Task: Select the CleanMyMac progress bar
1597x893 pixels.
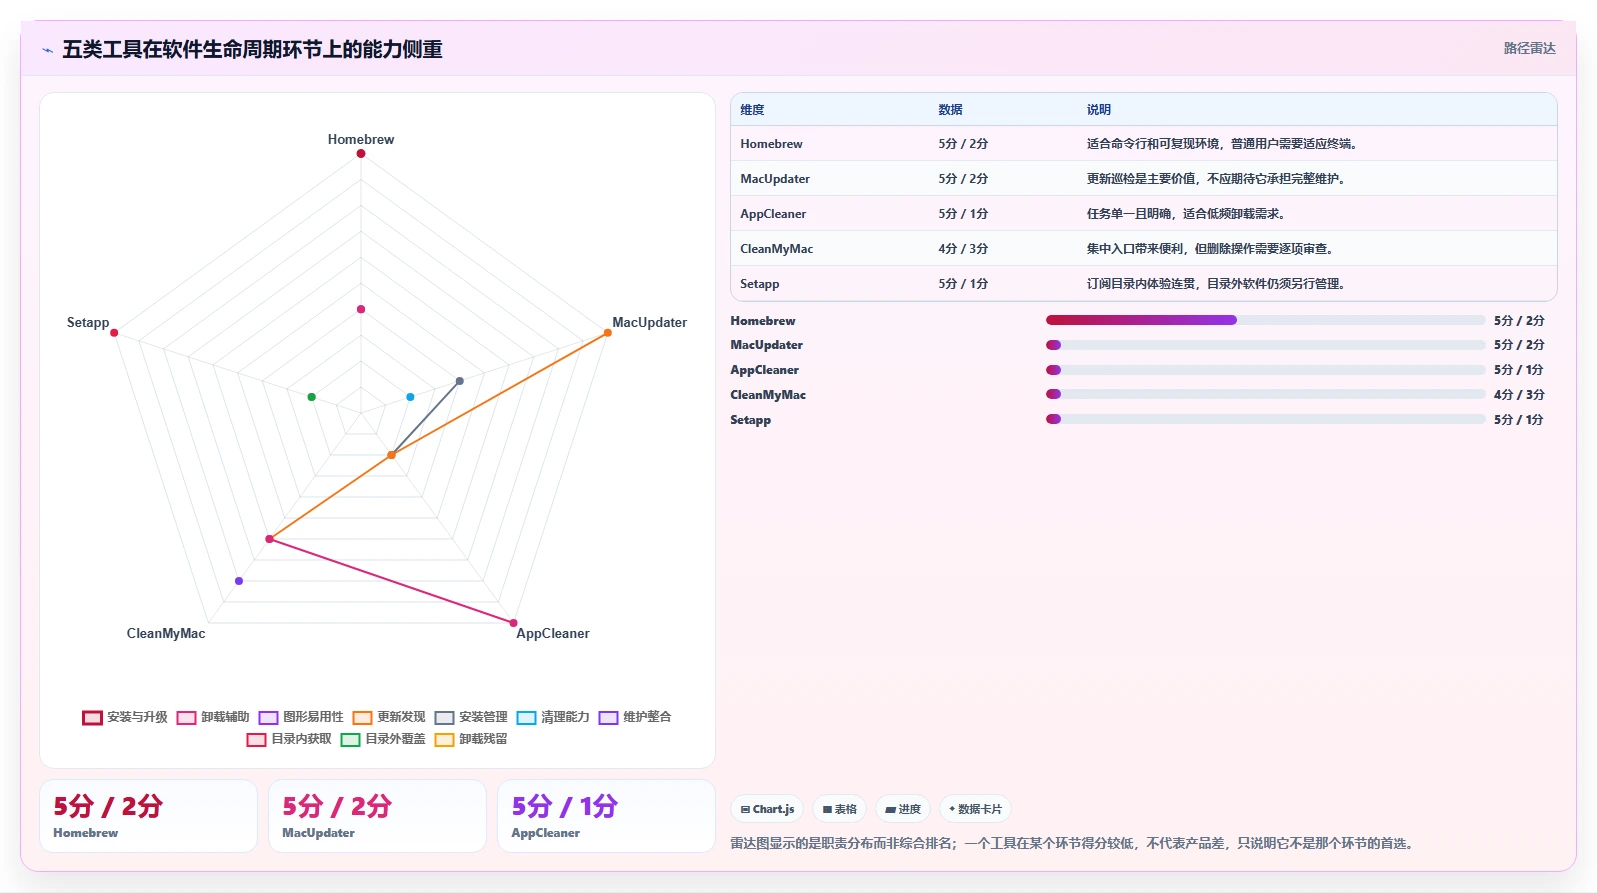Action: tap(1265, 394)
